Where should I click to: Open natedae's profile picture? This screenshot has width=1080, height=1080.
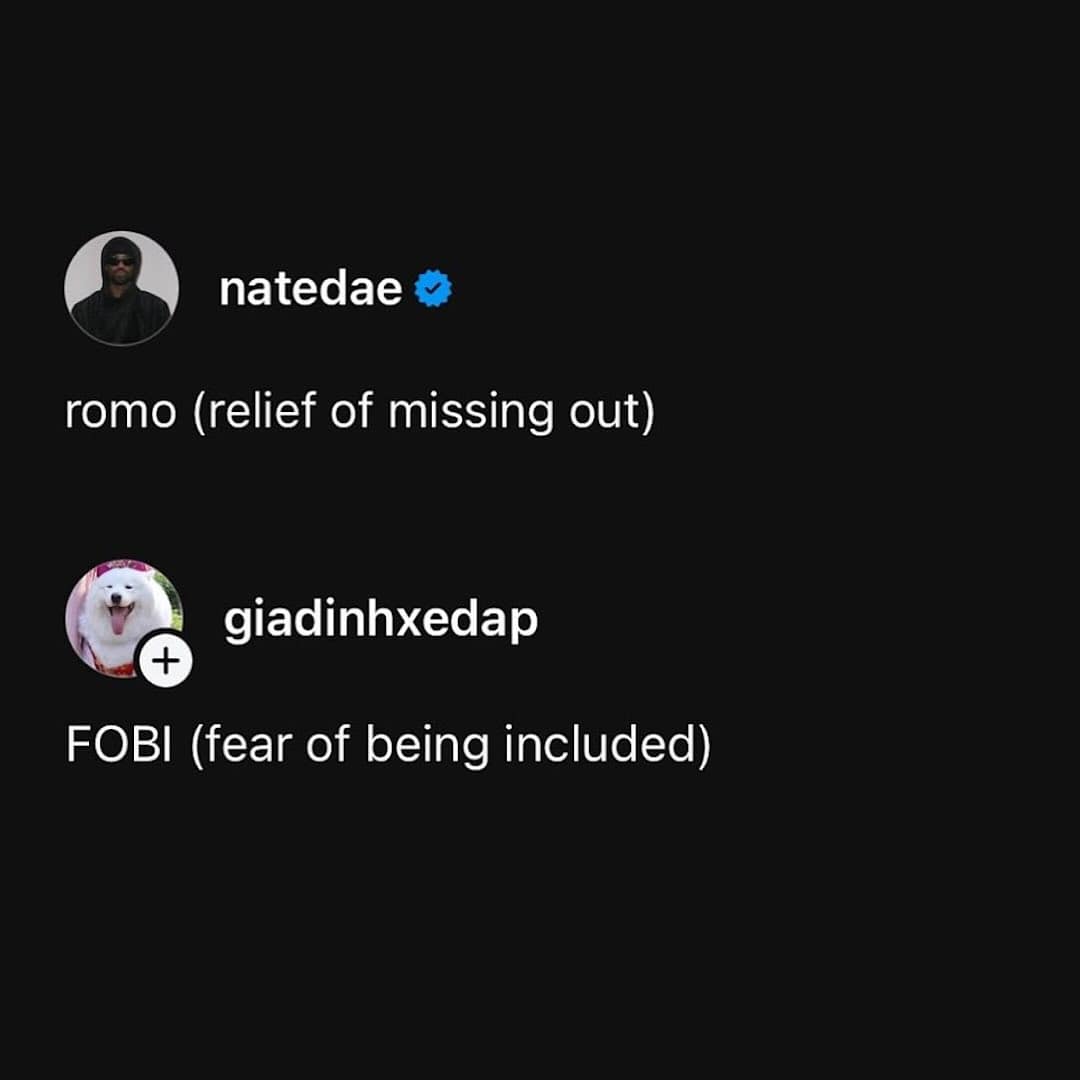(x=122, y=289)
